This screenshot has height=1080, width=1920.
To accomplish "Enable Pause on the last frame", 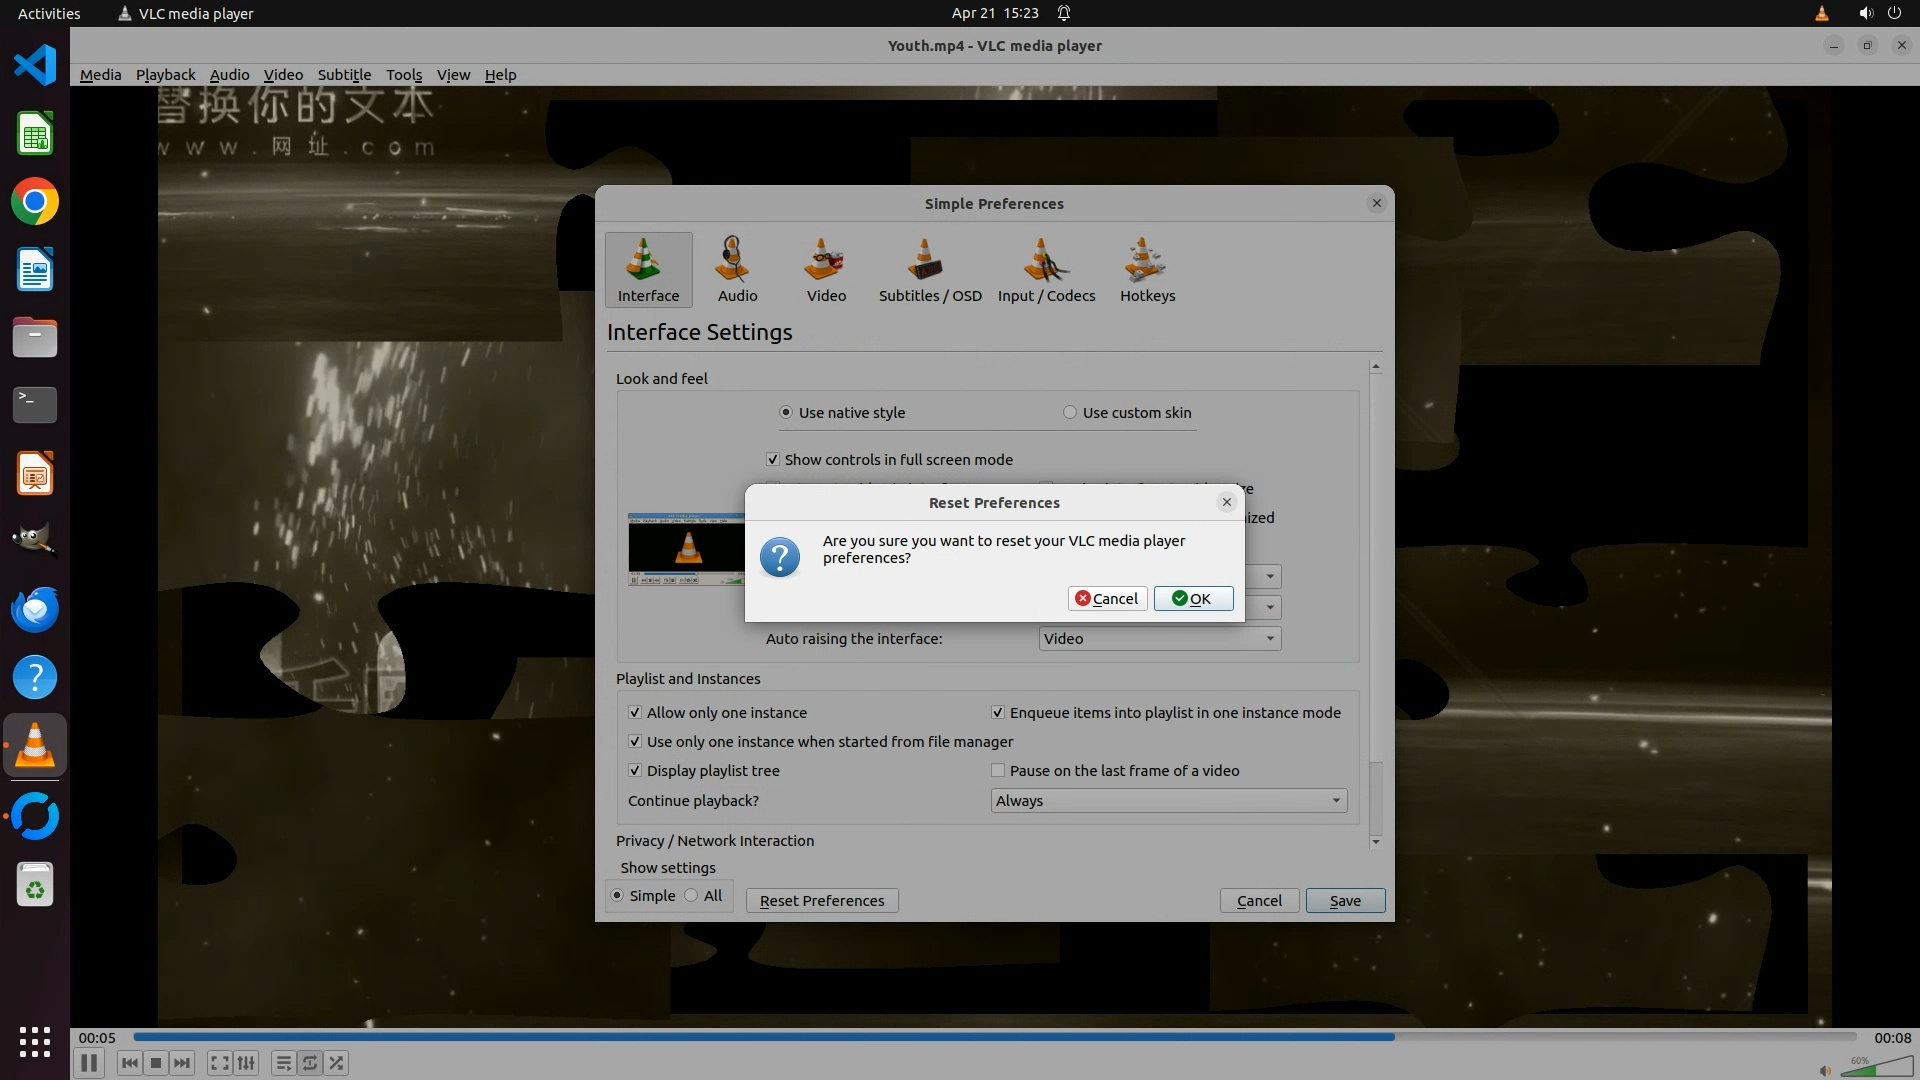I will (998, 771).
